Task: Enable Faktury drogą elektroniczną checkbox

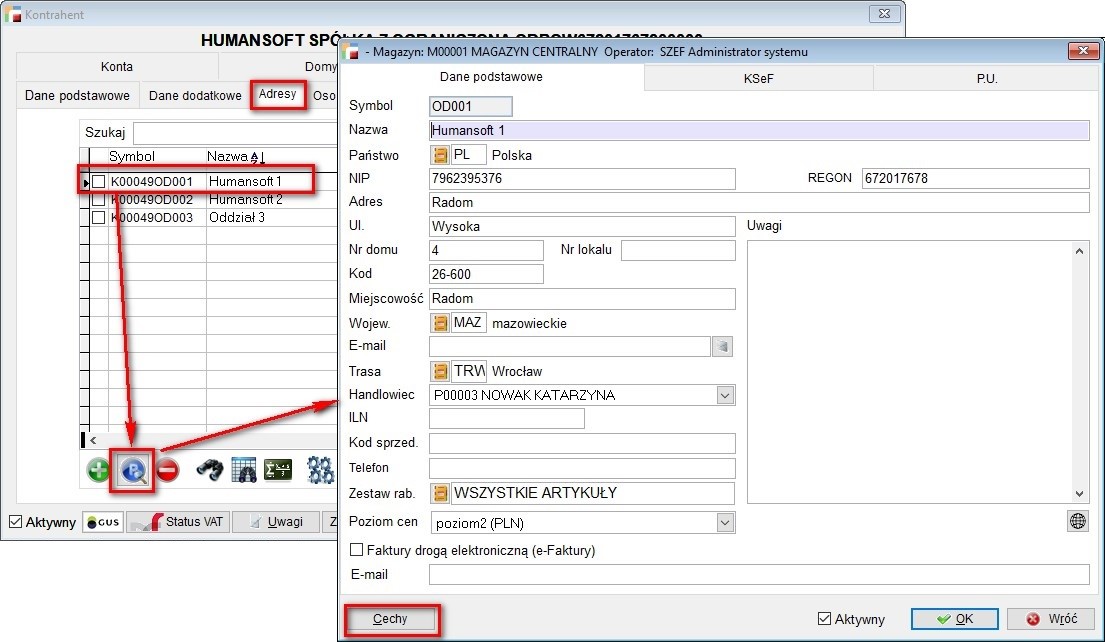Action: point(357,550)
